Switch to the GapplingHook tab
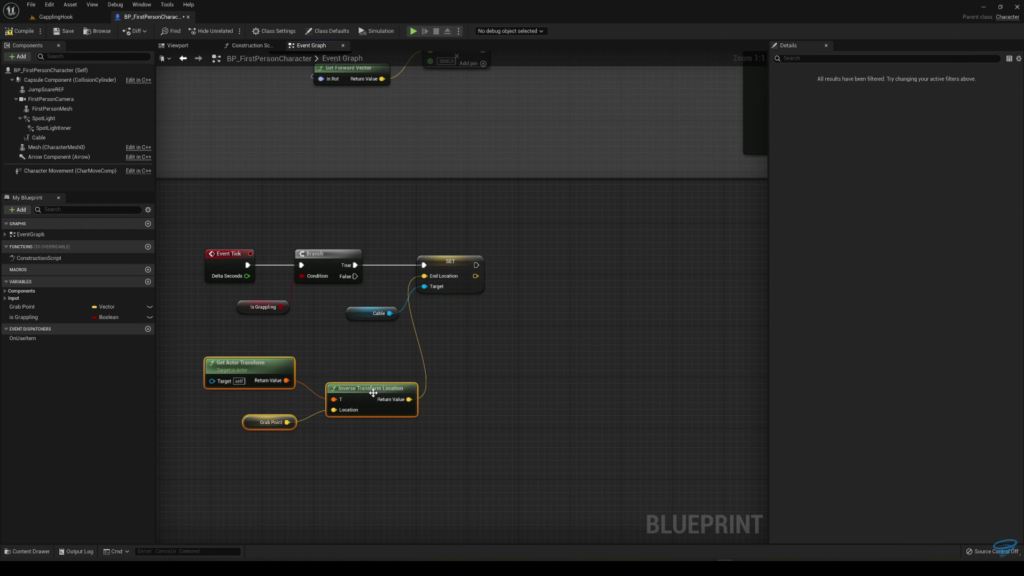The width and height of the screenshot is (1024, 576). coord(56,17)
